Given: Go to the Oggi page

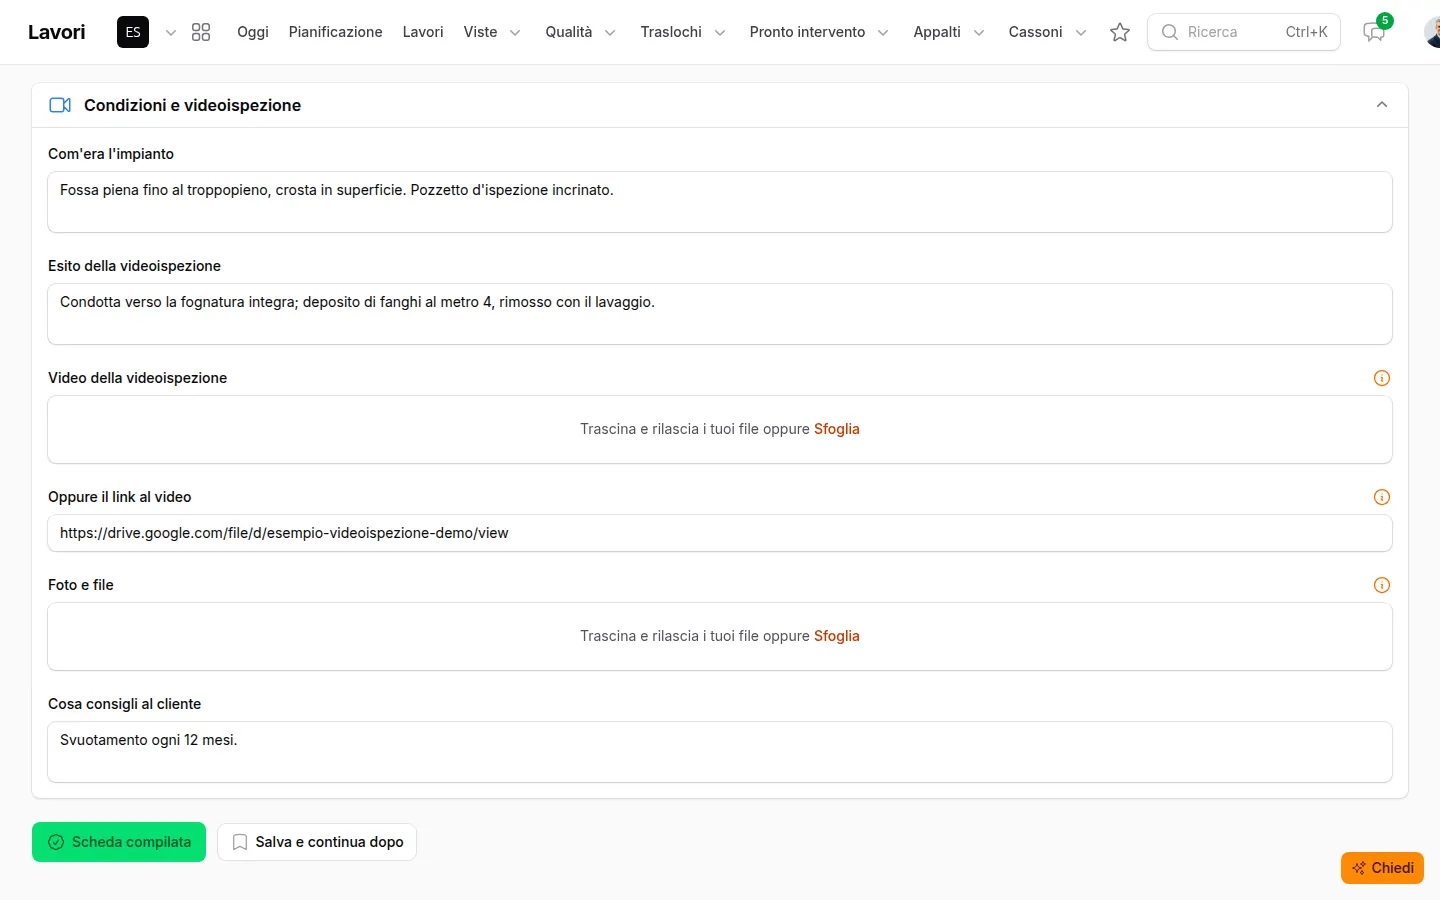Looking at the screenshot, I should point(253,32).
